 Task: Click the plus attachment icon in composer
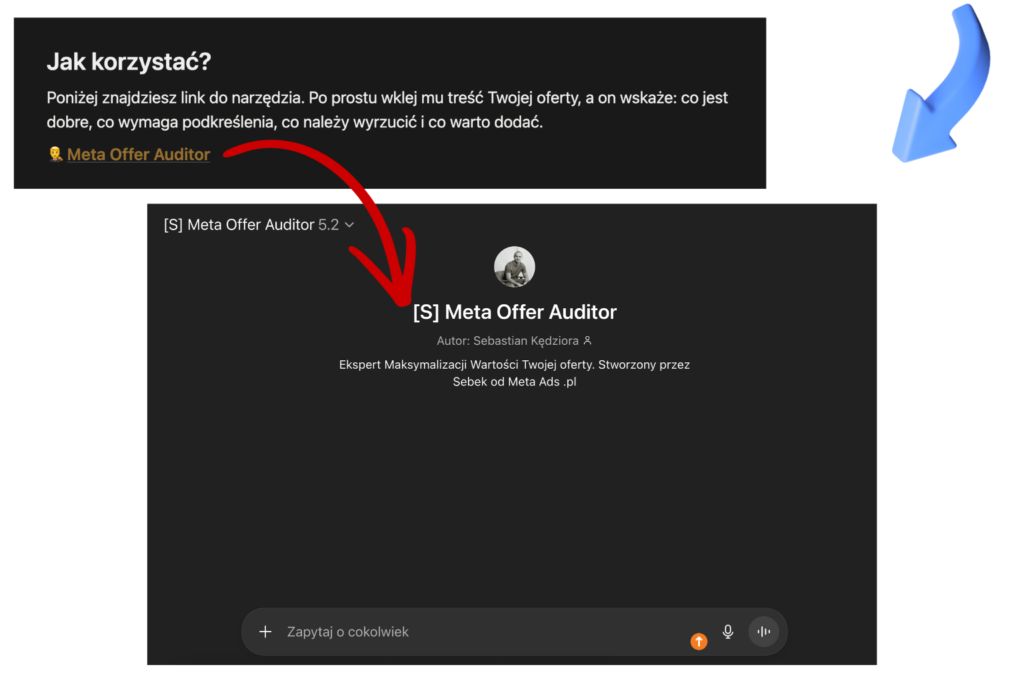(x=265, y=631)
